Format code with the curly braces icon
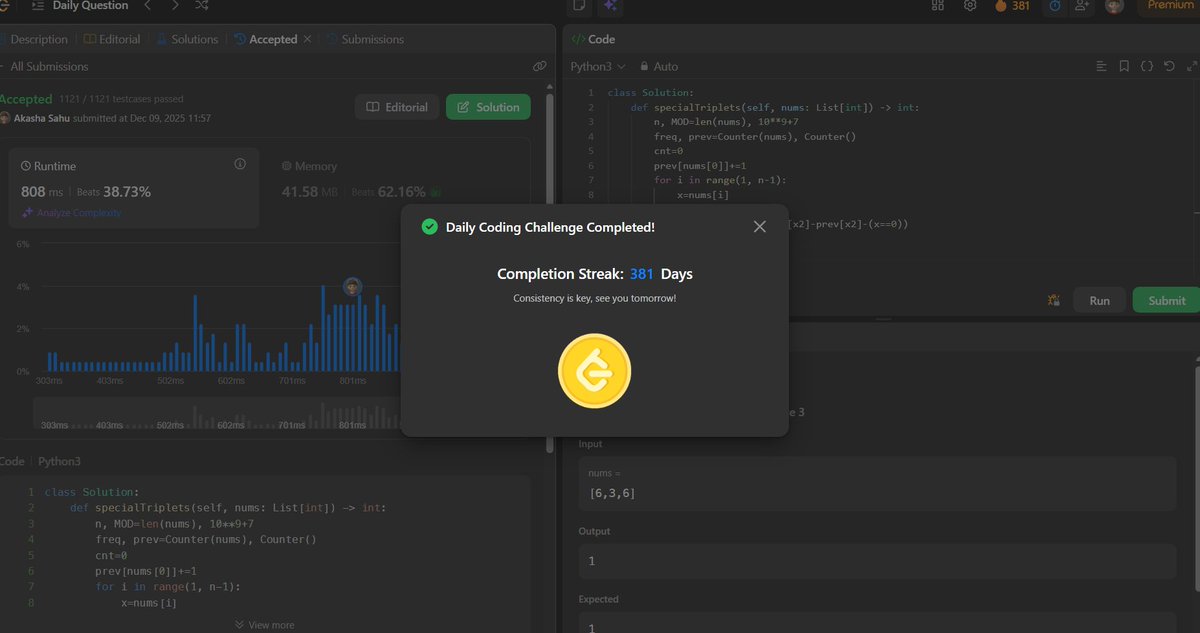This screenshot has width=1200, height=633. tap(1146, 65)
